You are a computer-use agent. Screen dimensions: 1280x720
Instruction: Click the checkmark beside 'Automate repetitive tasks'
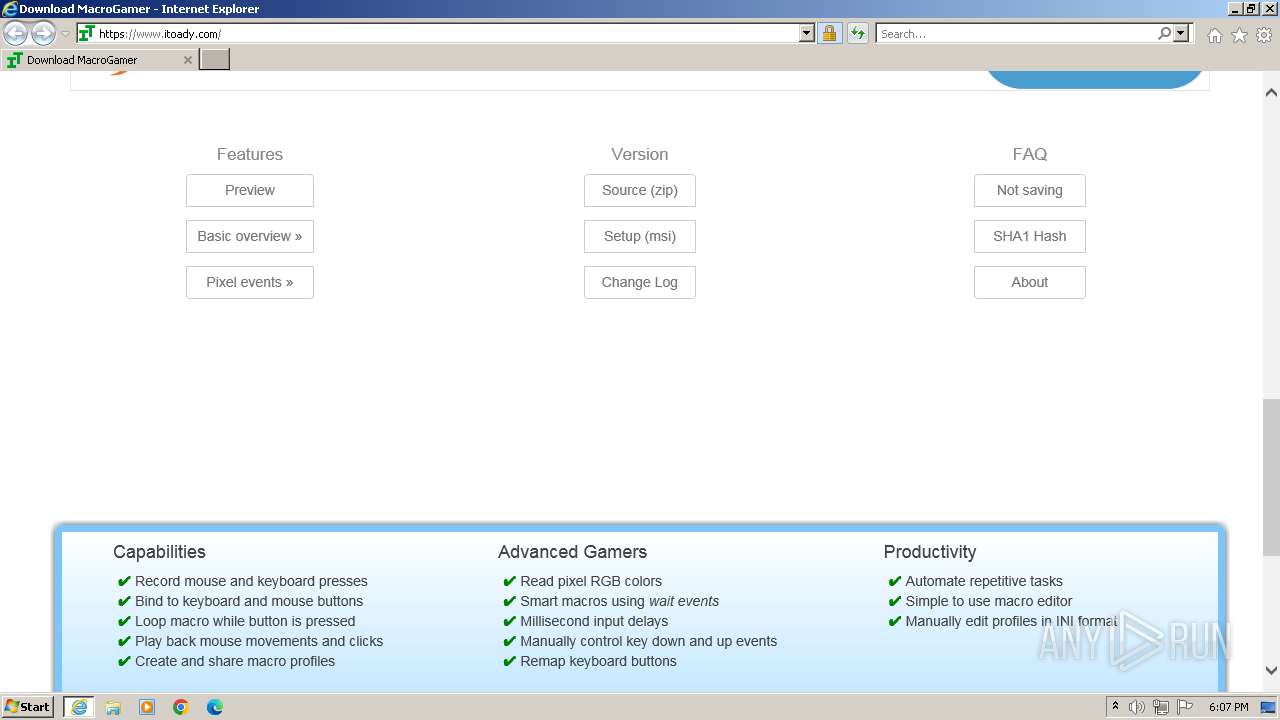coord(894,581)
